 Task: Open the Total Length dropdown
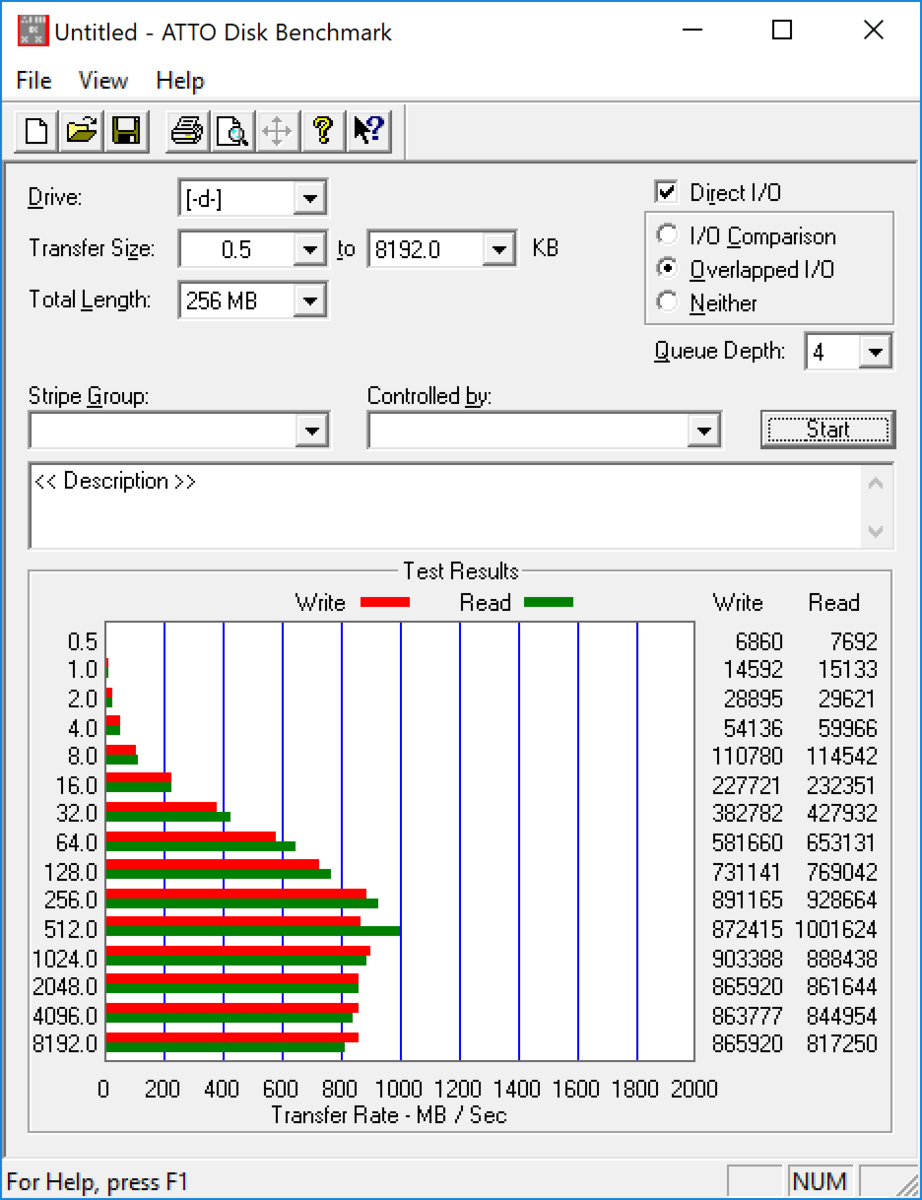point(311,299)
